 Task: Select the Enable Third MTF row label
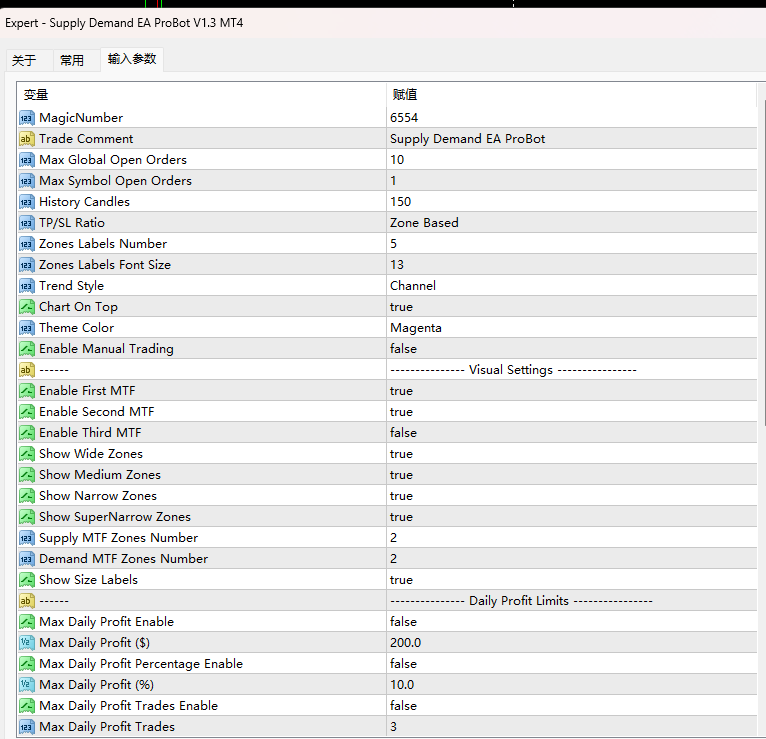90,433
